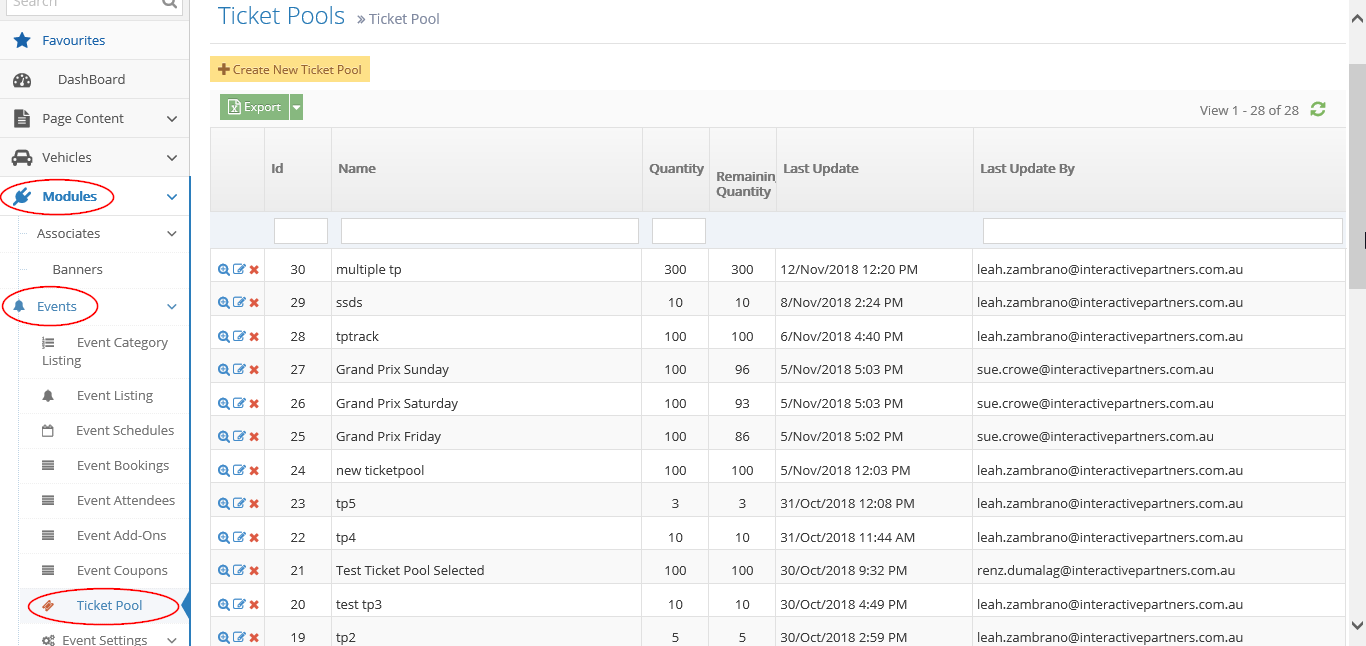The height and width of the screenshot is (646, 1366).
Task: Click delete icon for 'tptrack' row
Action: 254,337
